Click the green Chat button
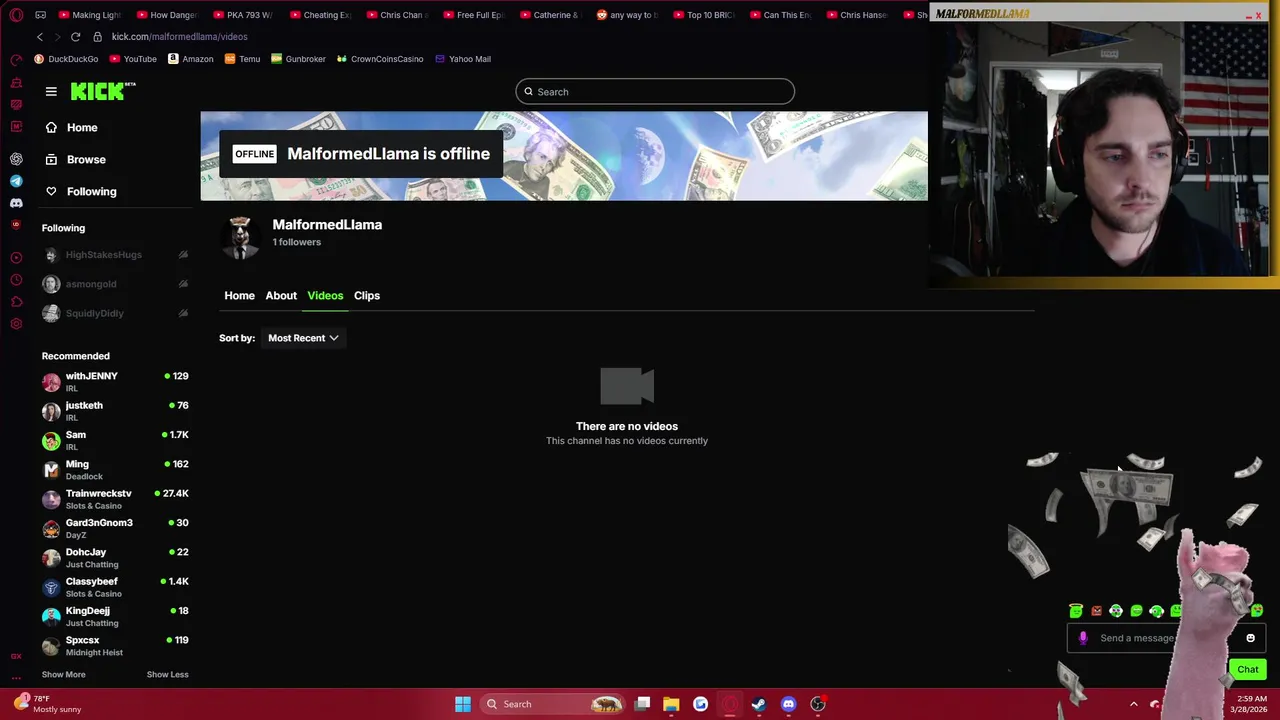This screenshot has width=1280, height=720. click(1247, 669)
